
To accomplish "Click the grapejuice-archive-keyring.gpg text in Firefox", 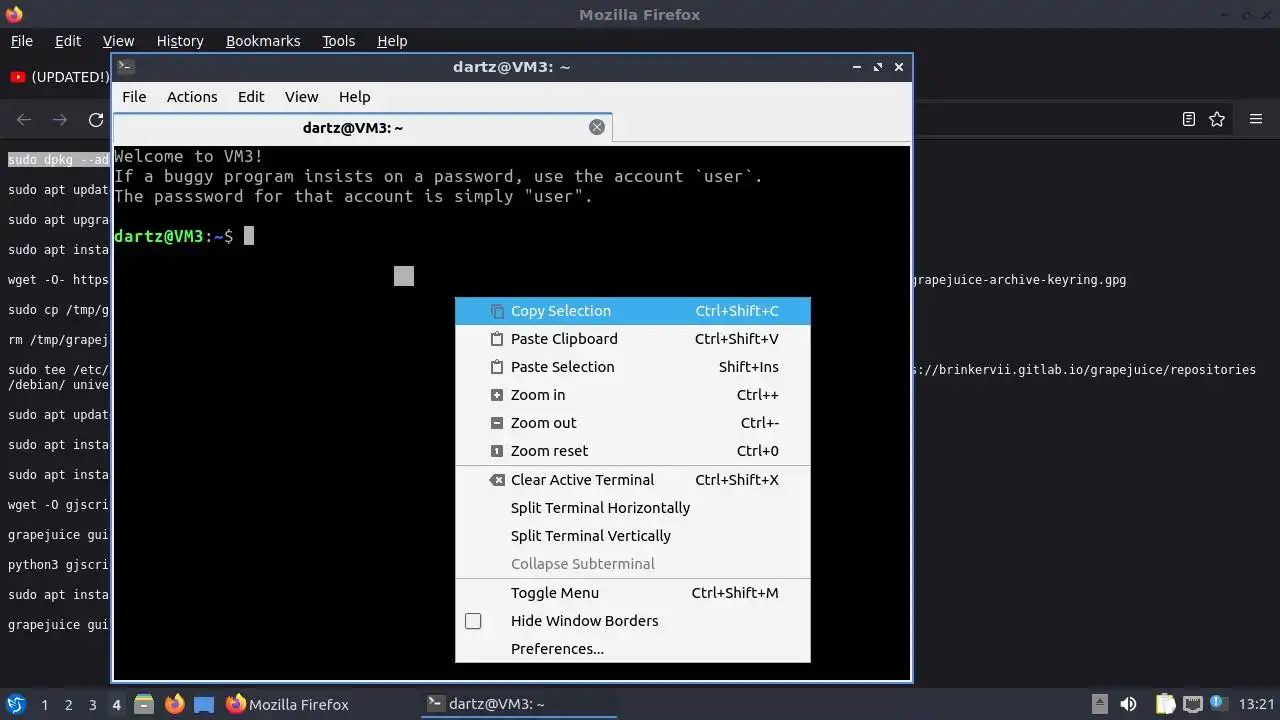I will click(x=1019, y=280).
